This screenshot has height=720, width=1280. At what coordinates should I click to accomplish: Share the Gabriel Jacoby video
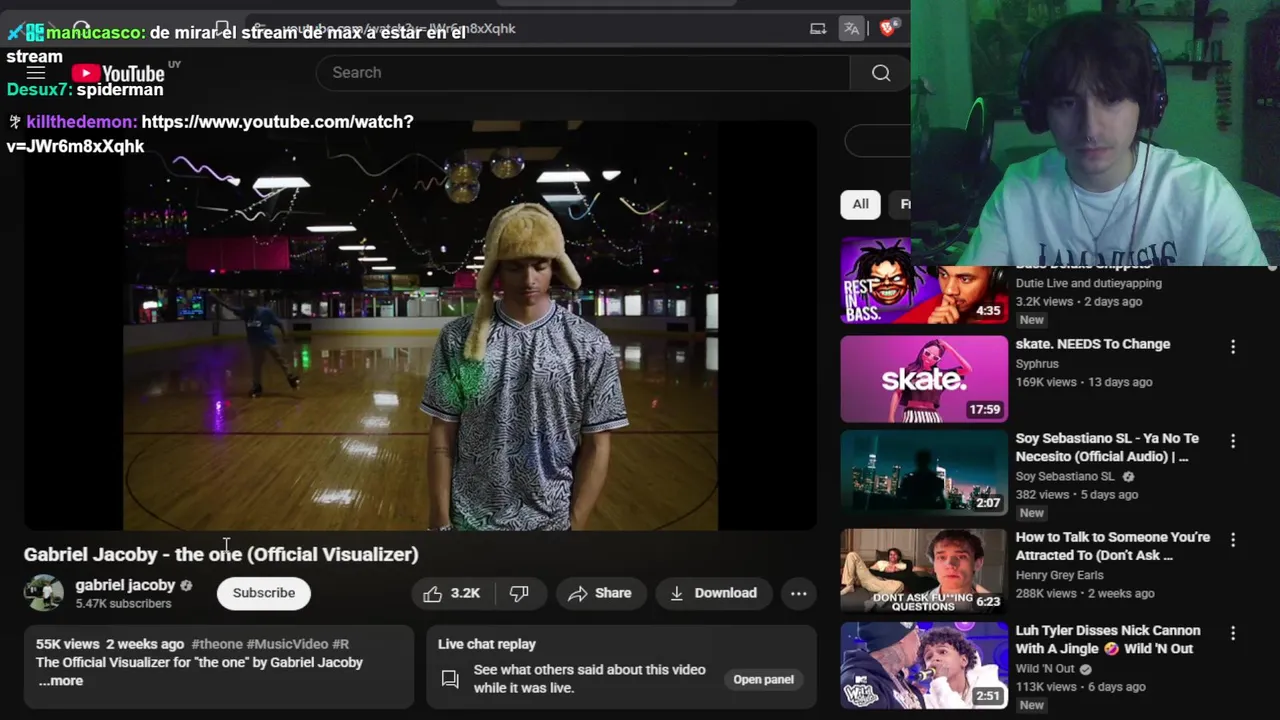[600, 593]
